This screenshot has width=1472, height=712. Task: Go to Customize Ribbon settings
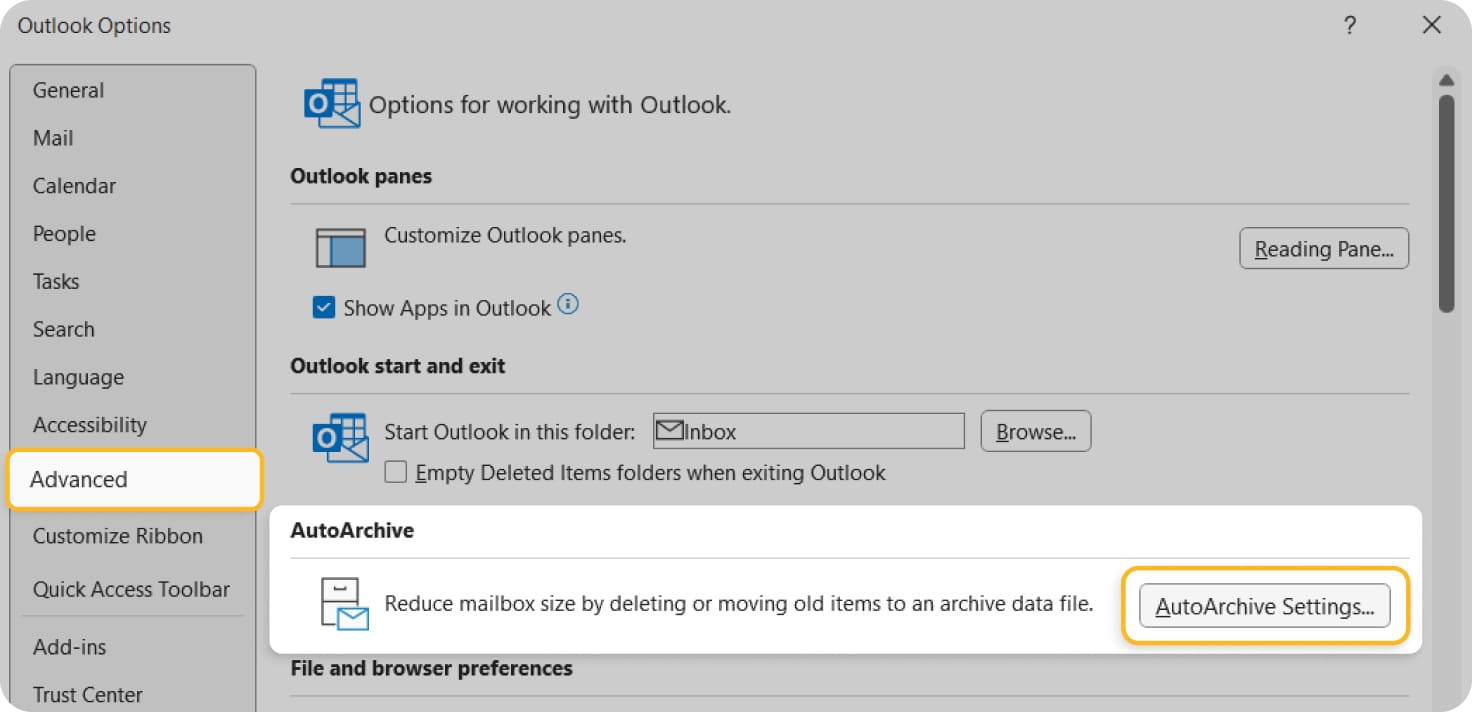[117, 536]
